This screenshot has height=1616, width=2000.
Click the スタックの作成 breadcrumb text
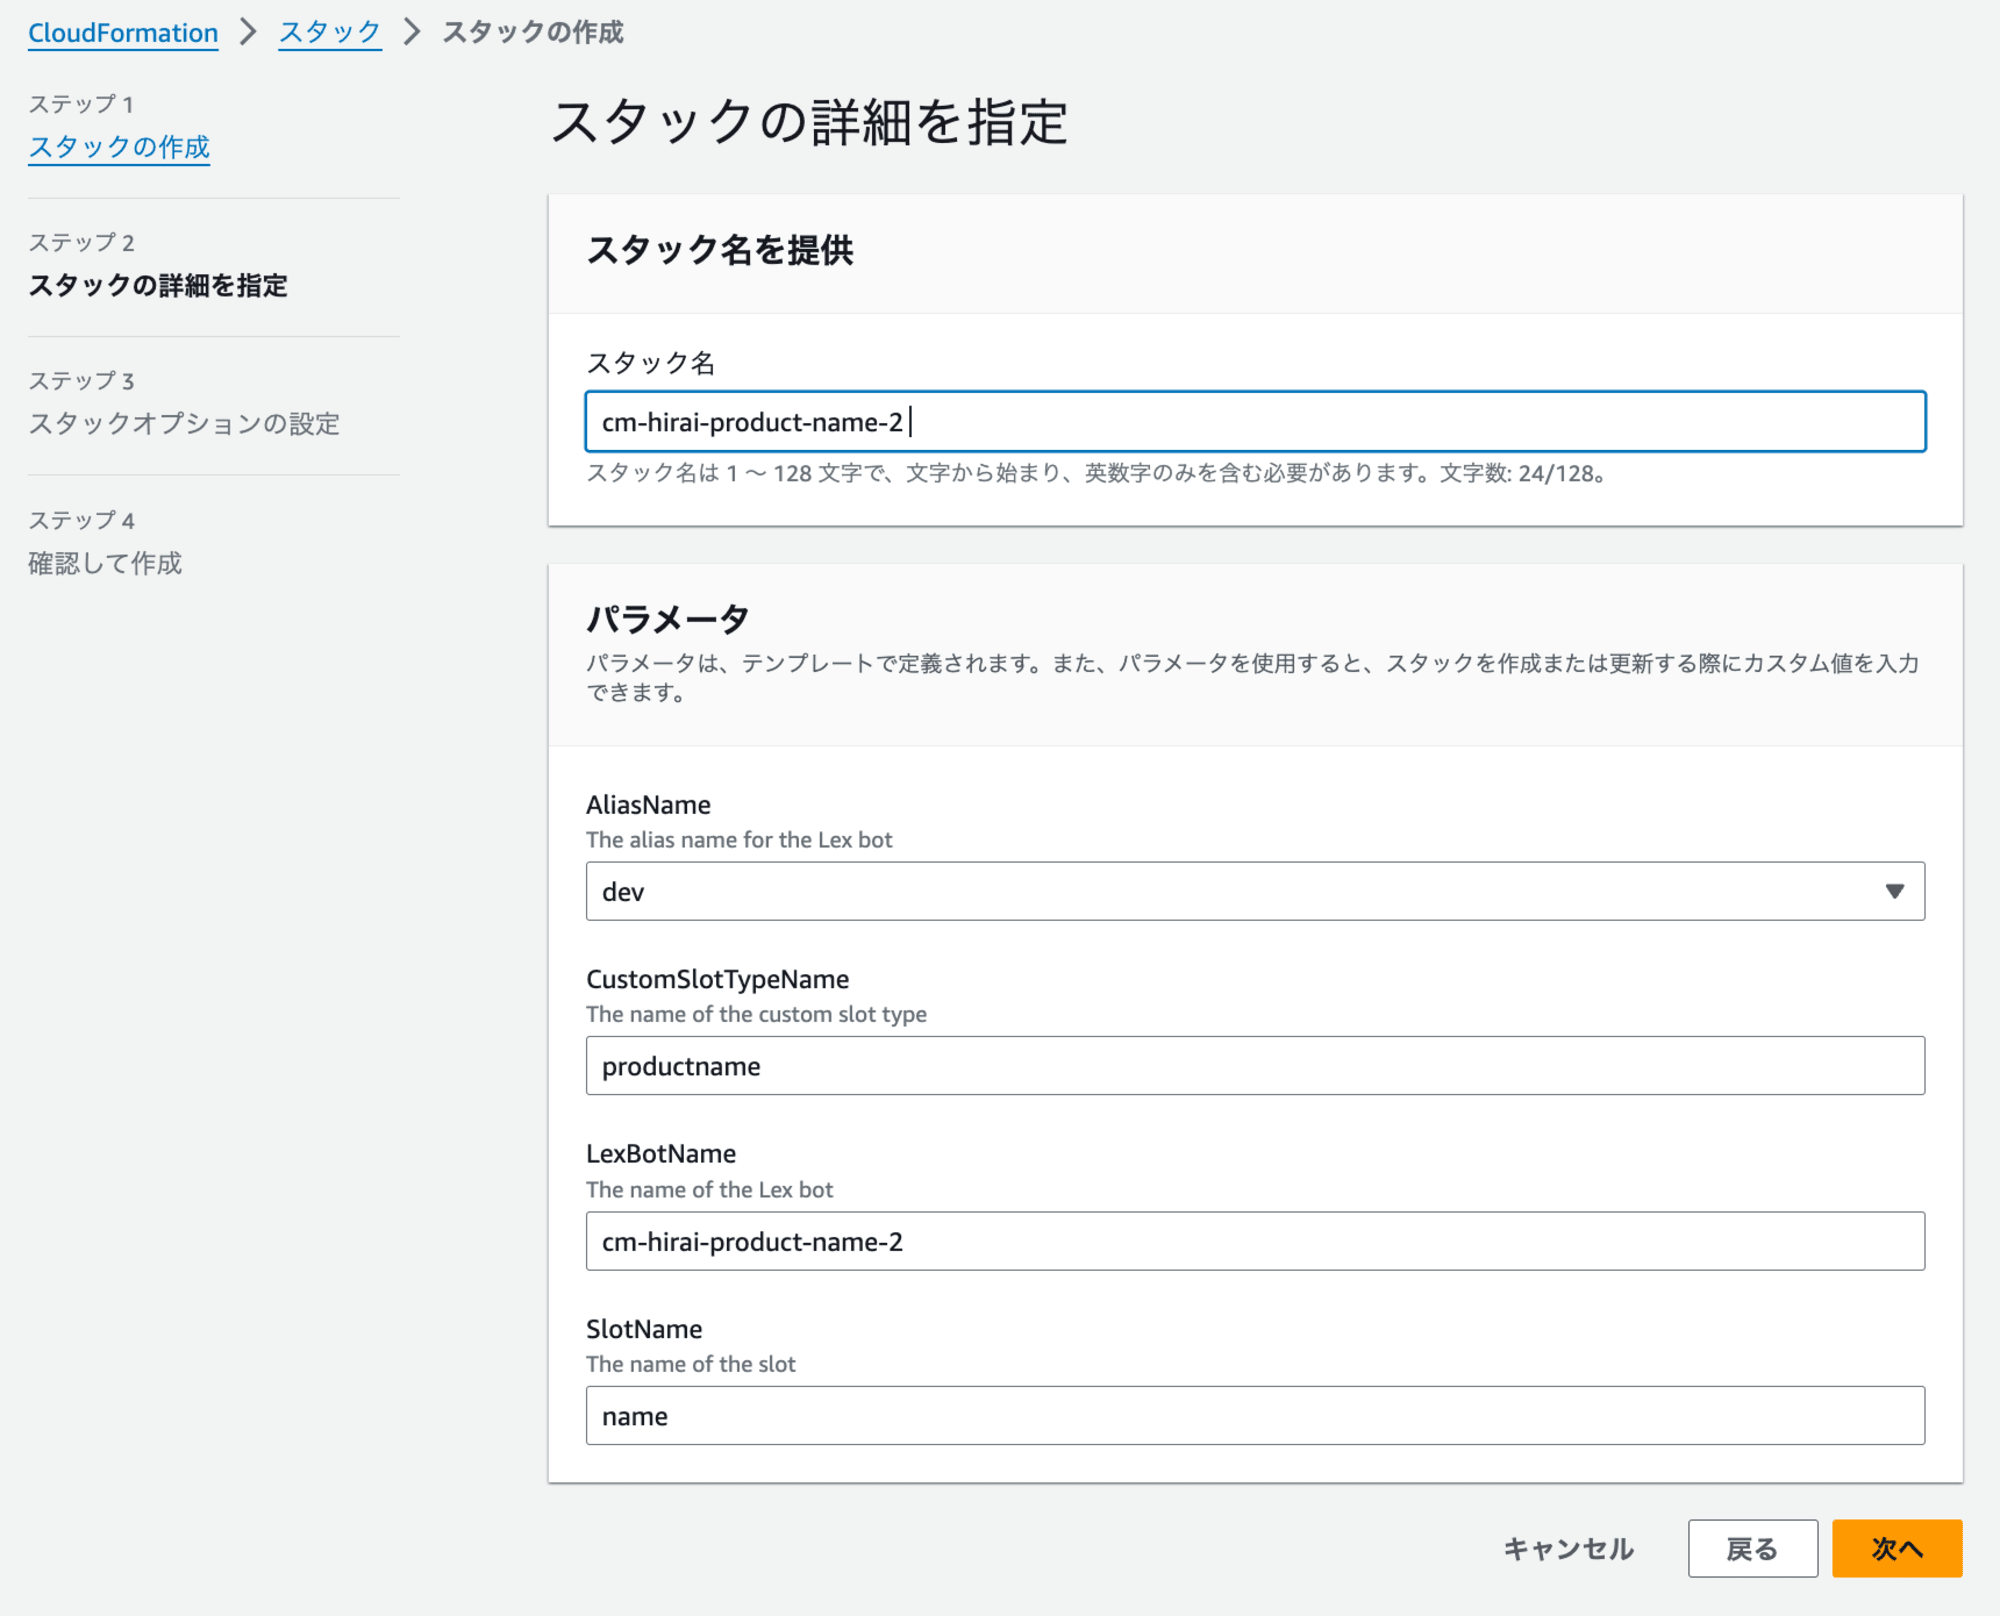(x=533, y=33)
